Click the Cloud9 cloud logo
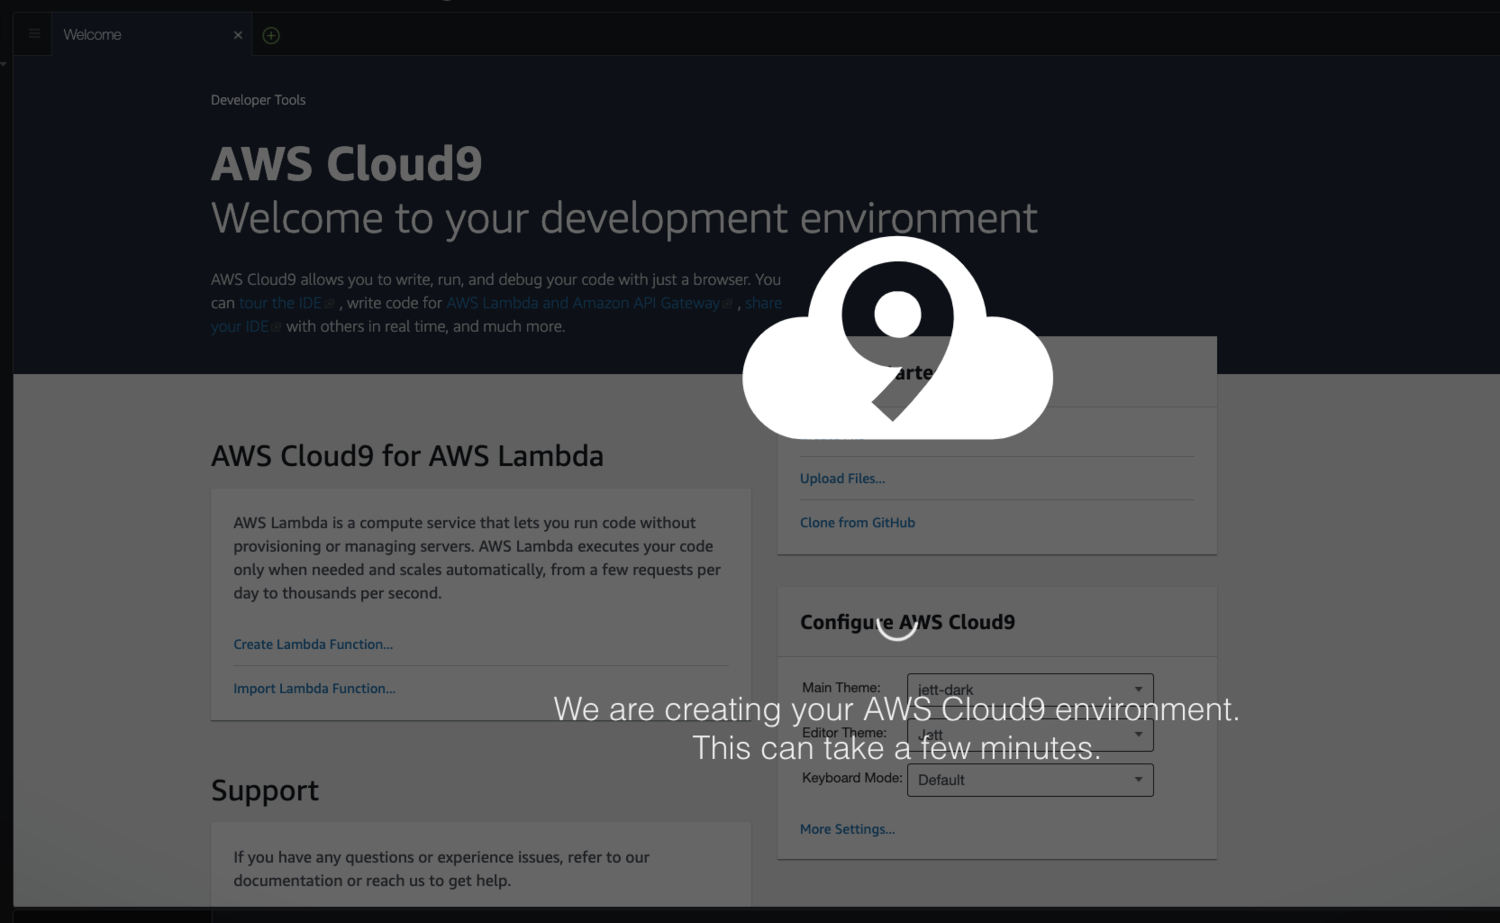The image size is (1500, 923). coord(897,338)
